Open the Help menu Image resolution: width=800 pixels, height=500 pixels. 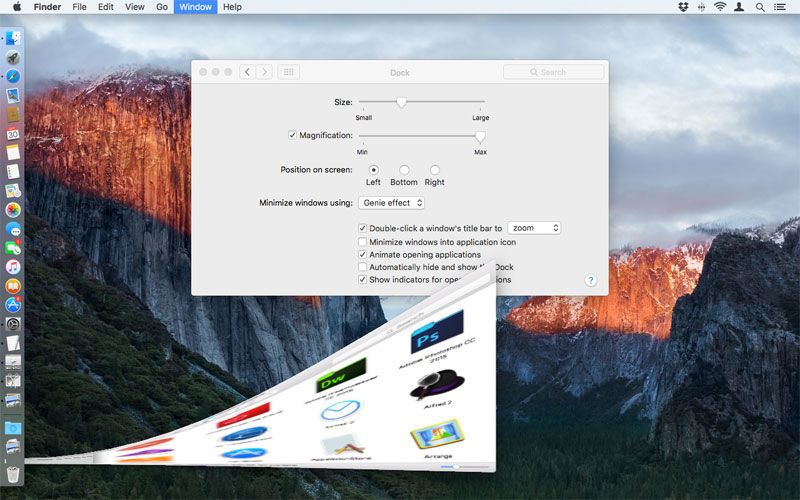click(x=232, y=7)
